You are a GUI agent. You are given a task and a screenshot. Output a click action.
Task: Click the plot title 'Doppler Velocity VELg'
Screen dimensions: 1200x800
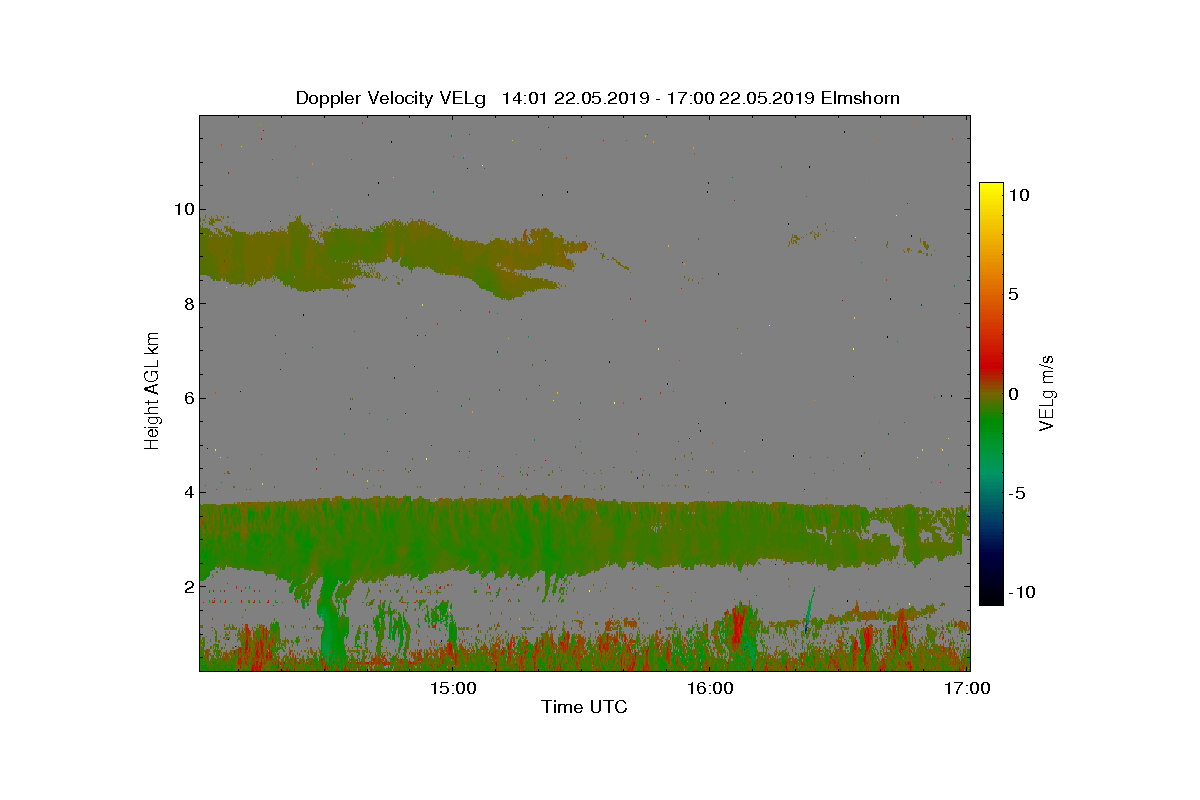pyautogui.click(x=390, y=98)
